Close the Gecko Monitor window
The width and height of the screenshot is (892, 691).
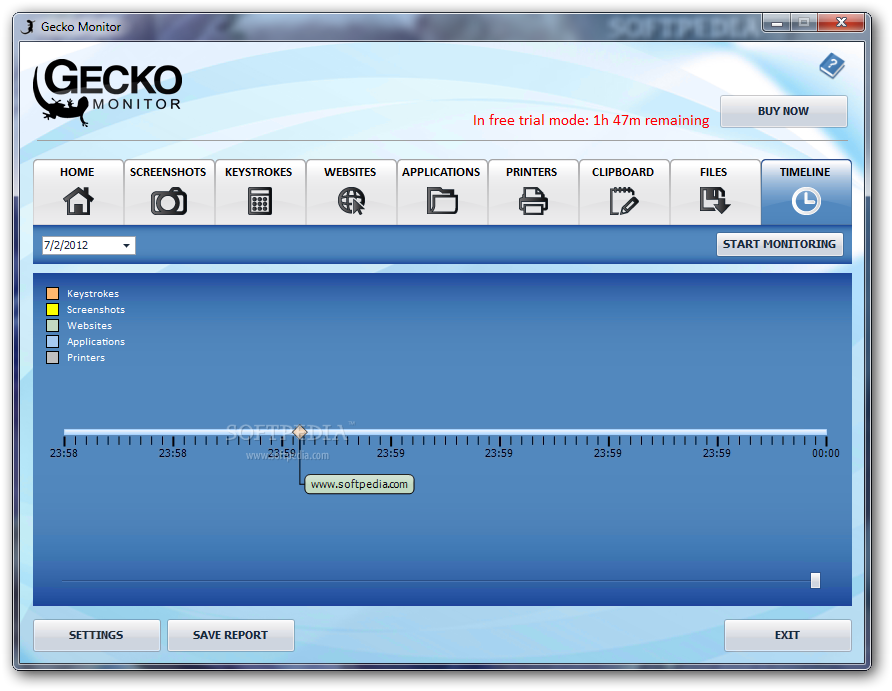(x=841, y=23)
